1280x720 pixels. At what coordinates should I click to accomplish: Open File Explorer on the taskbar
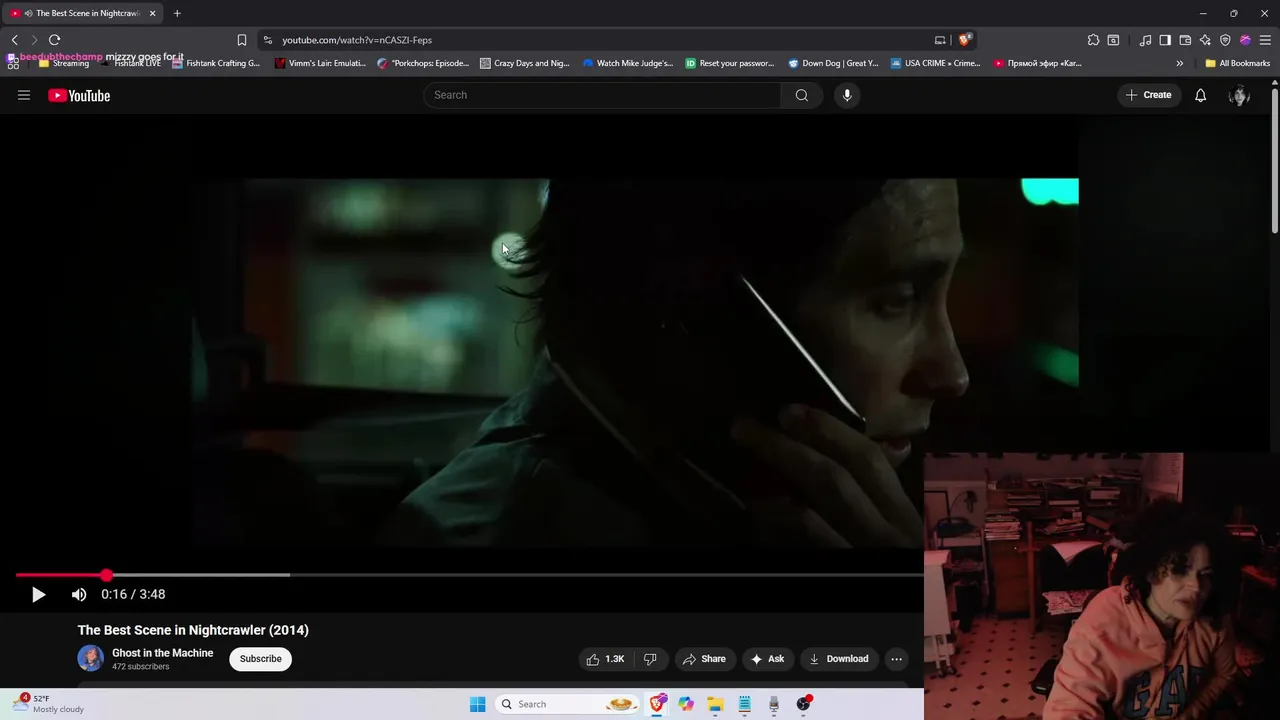coord(715,704)
